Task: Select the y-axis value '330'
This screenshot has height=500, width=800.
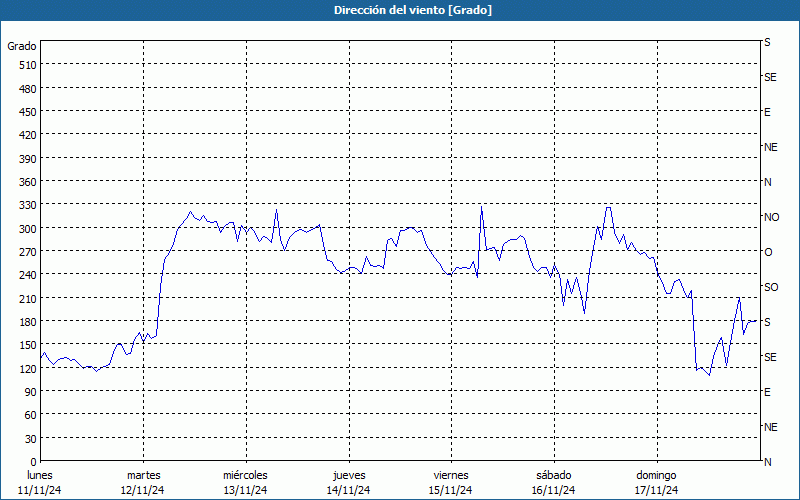Action: click(28, 205)
